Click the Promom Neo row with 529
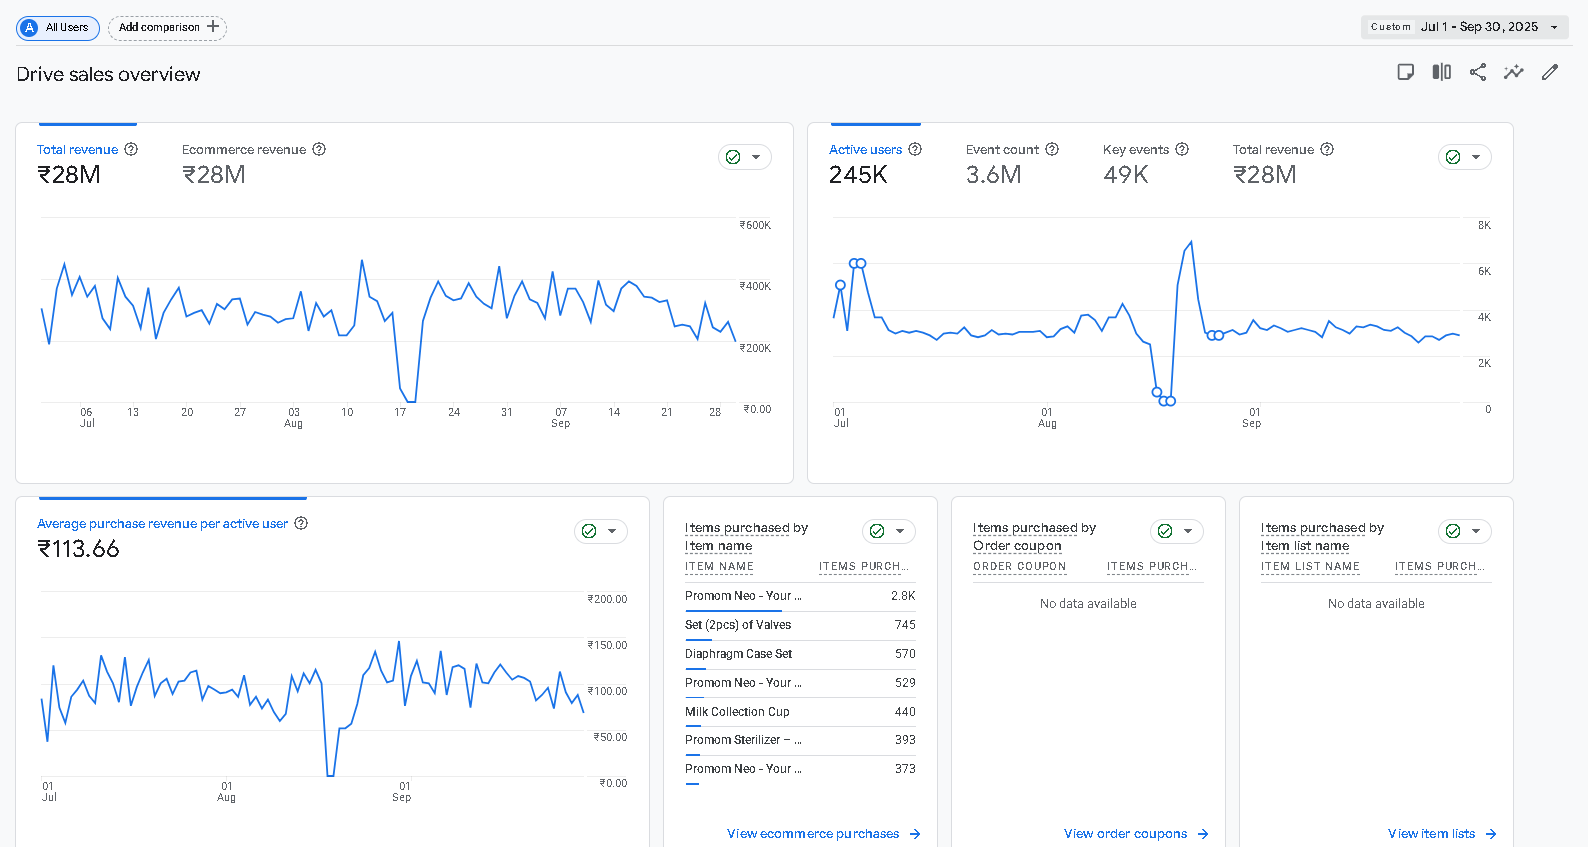Image resolution: width=1588 pixels, height=847 pixels. coord(800,683)
